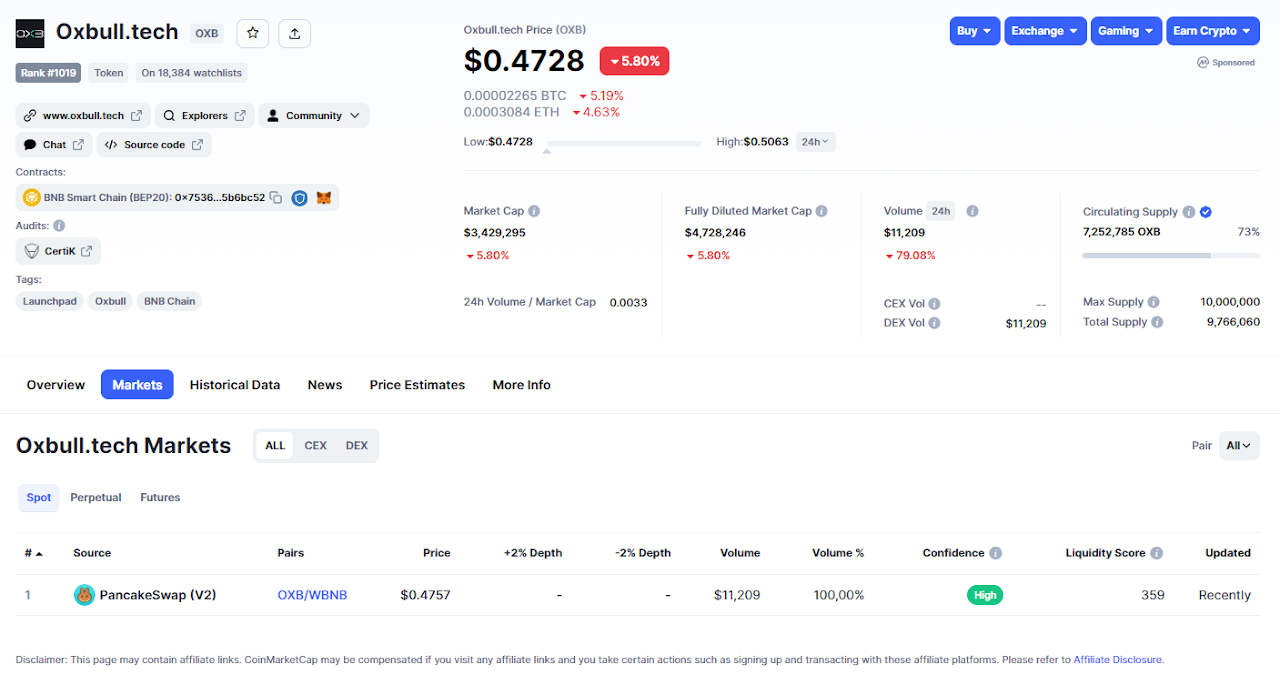1280x685 pixels.
Task: Click the BNB Smart Chain coin icon
Action: (31, 198)
